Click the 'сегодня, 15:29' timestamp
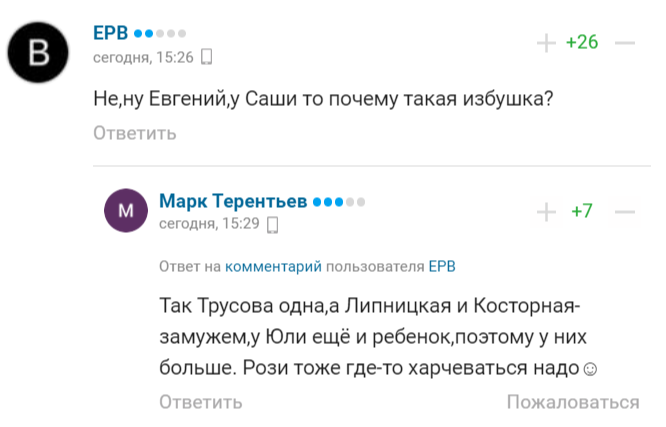 pos(209,225)
